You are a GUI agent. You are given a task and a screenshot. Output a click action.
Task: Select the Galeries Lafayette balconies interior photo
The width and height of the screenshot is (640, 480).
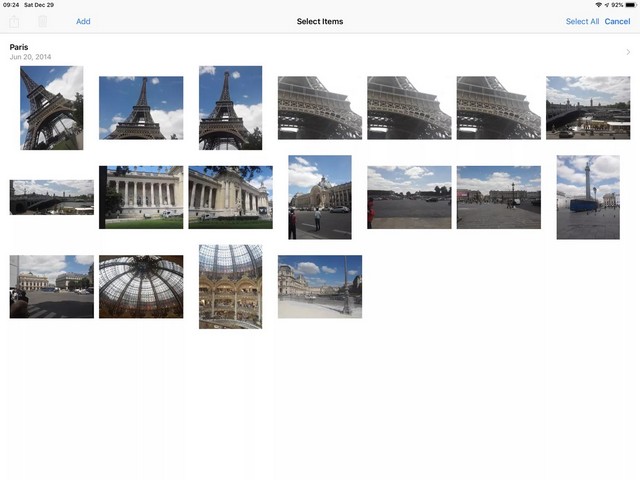tap(231, 287)
